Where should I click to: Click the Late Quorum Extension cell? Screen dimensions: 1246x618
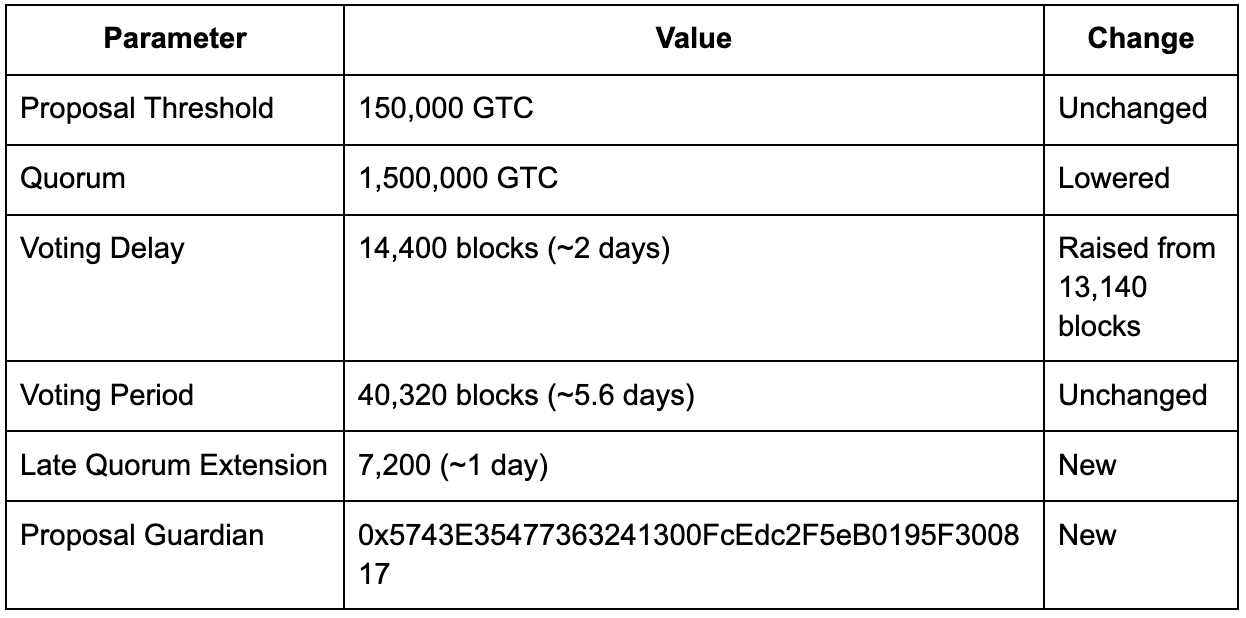pos(174,465)
